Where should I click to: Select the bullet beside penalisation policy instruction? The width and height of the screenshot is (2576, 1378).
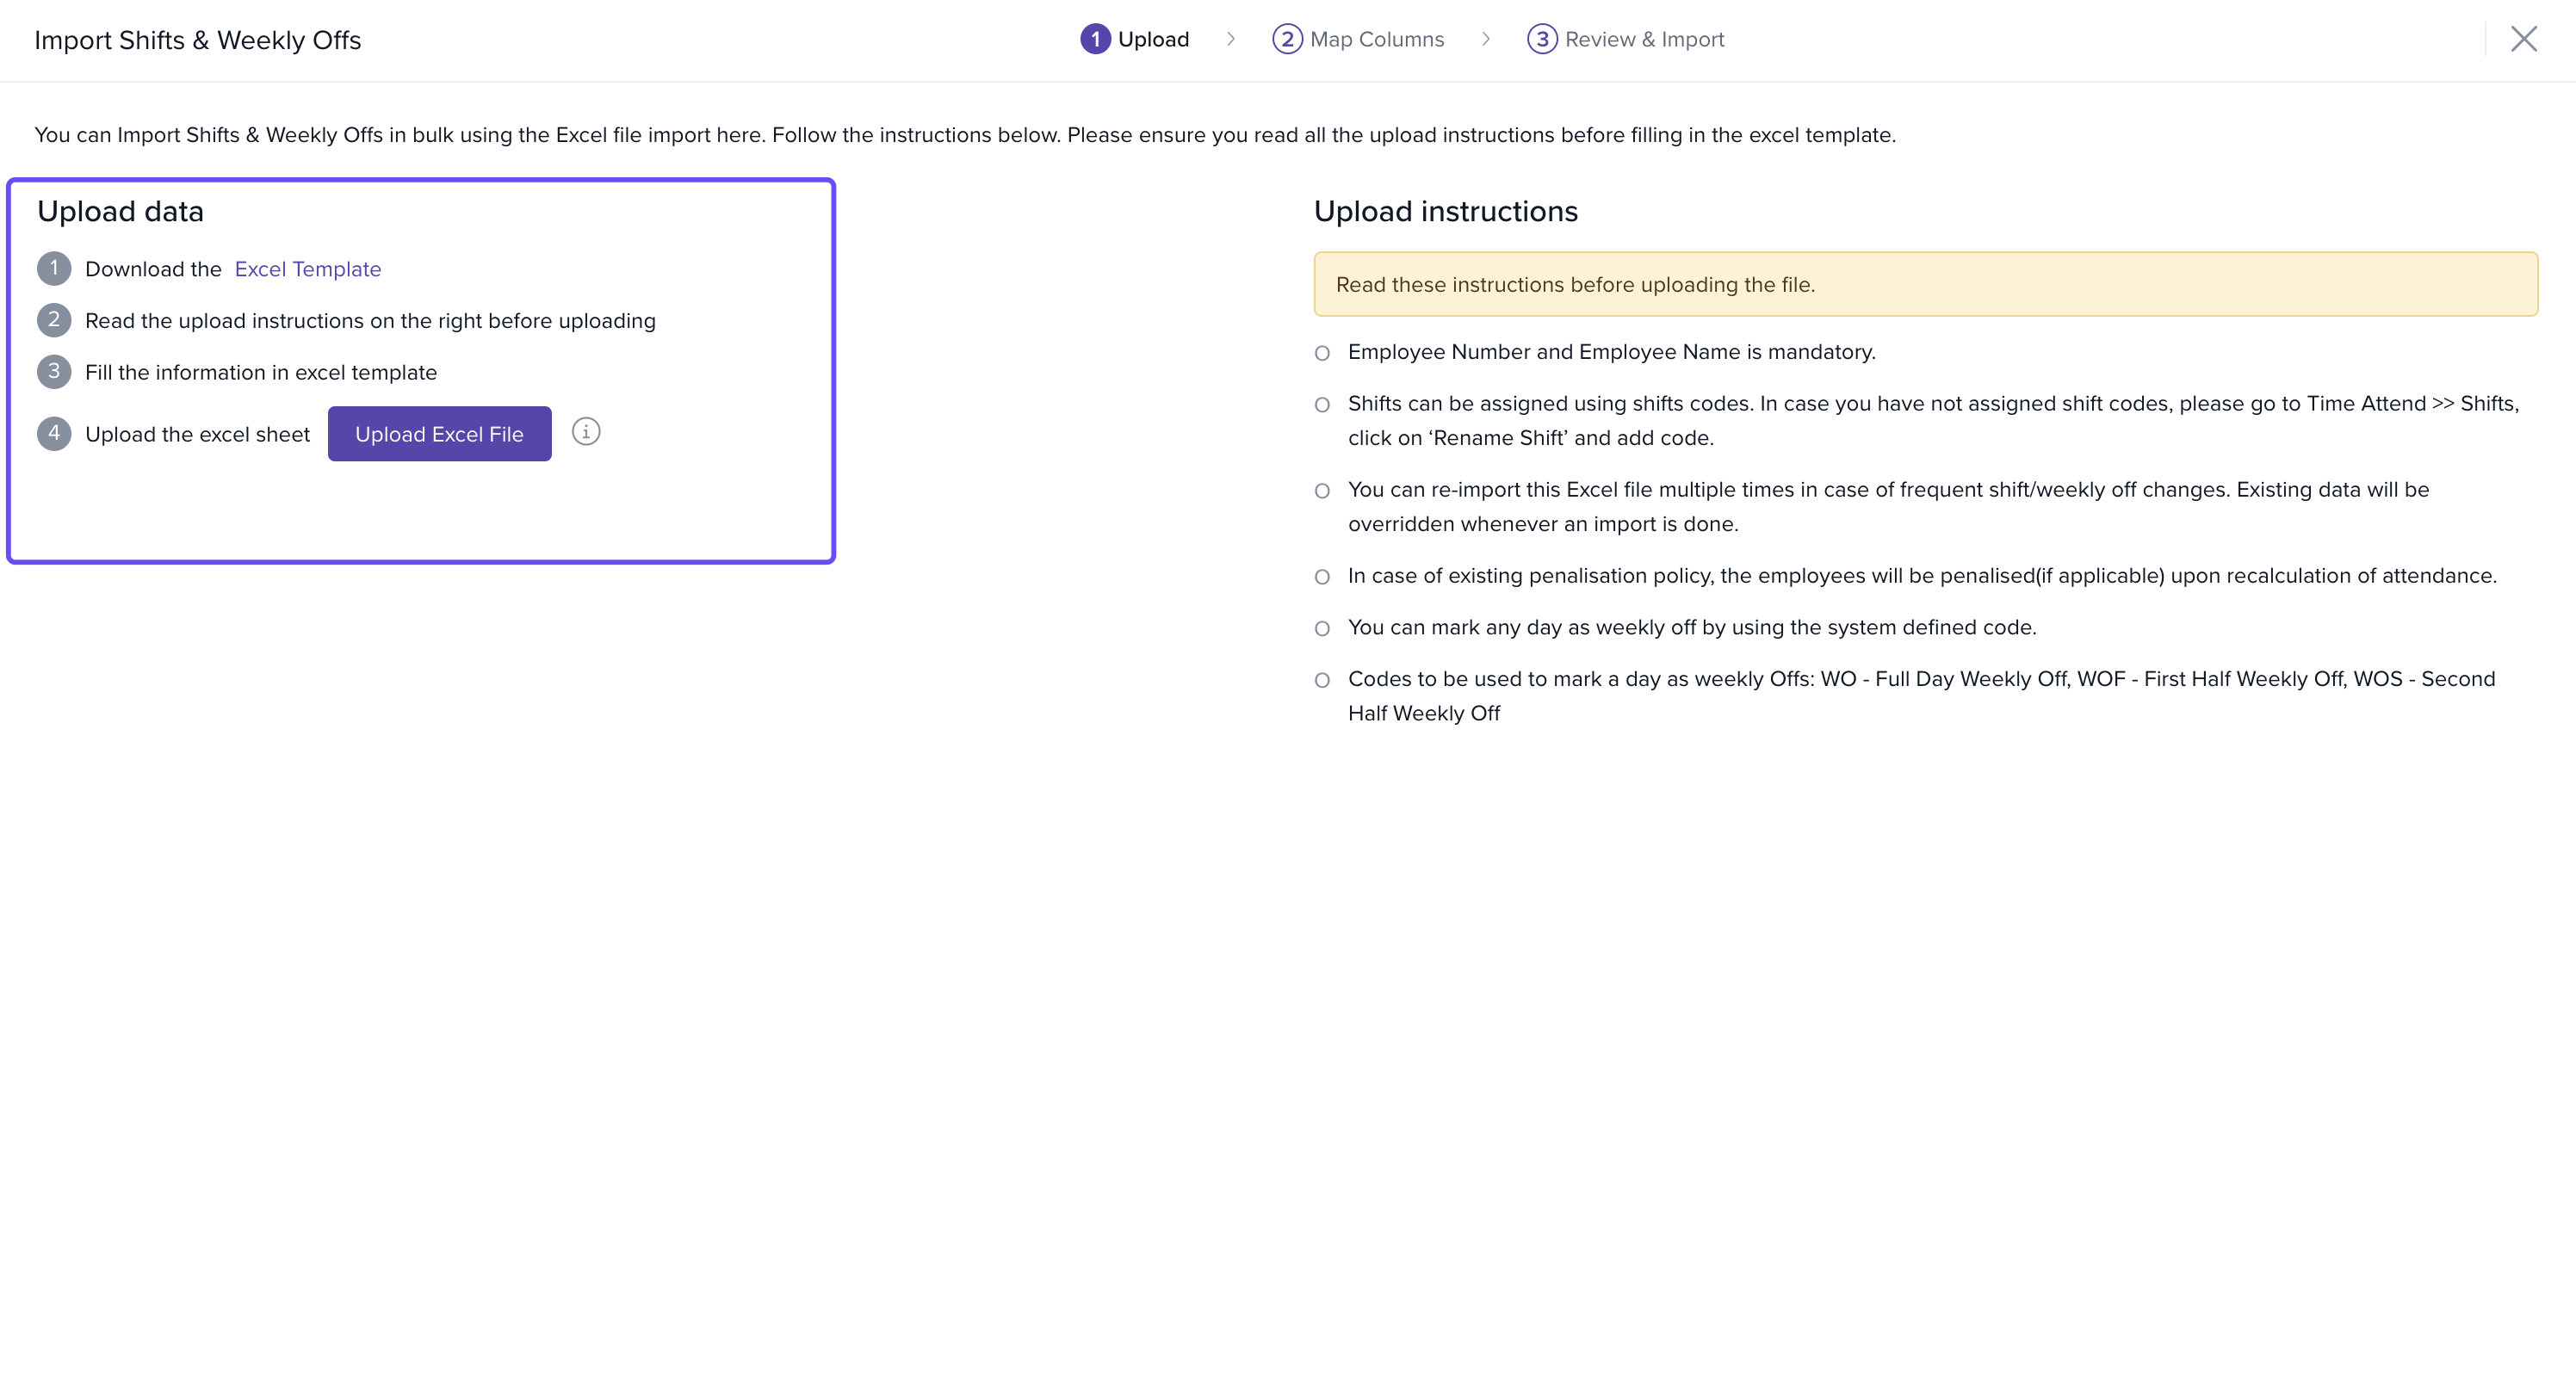pyautogui.click(x=1323, y=576)
